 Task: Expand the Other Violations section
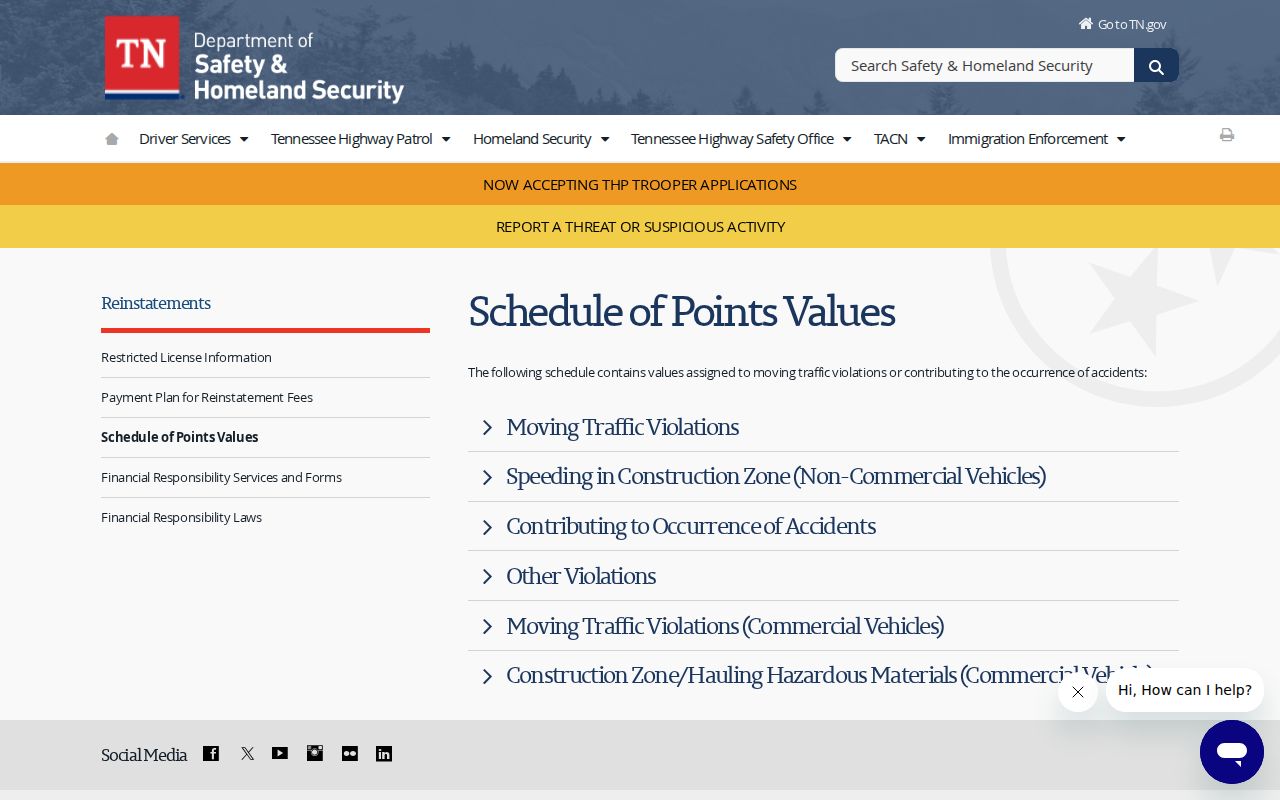click(x=823, y=577)
